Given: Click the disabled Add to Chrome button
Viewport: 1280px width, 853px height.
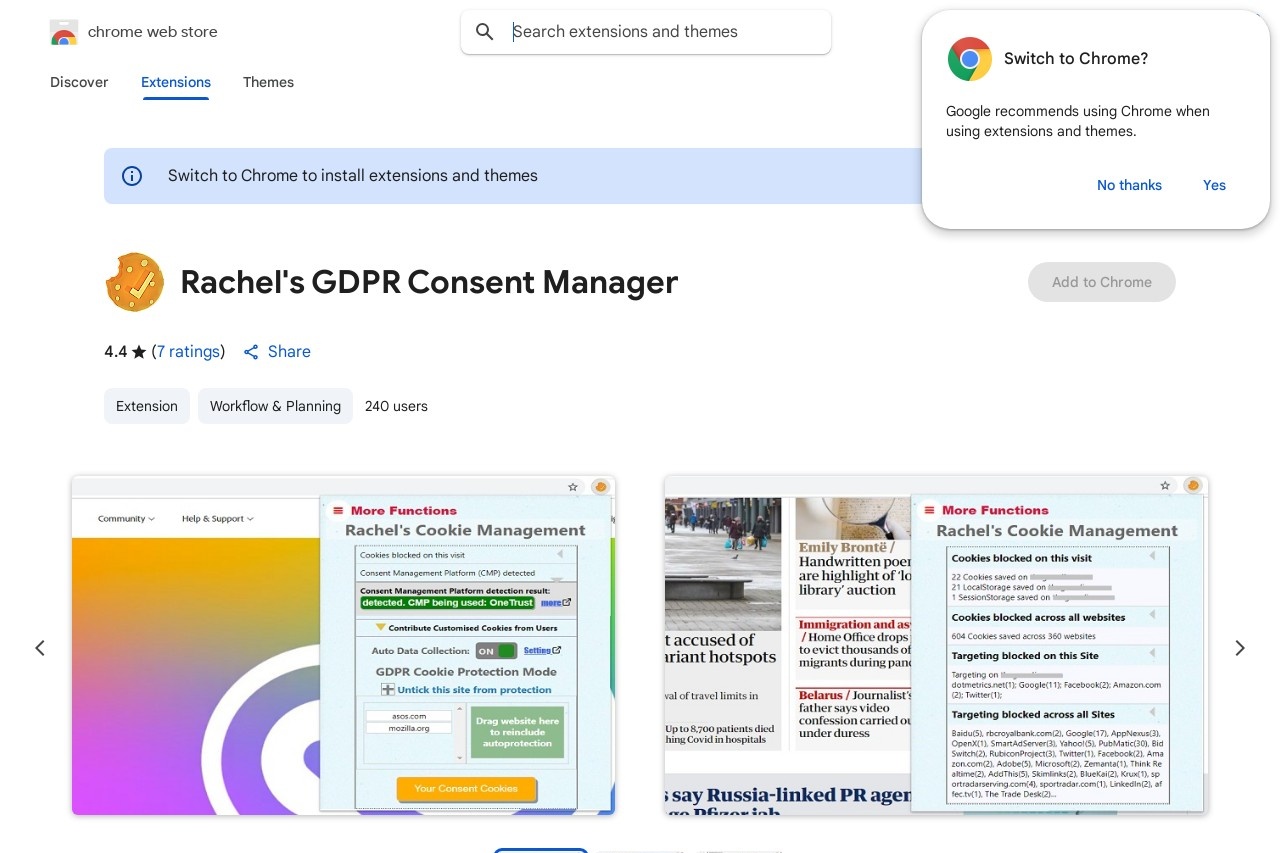Looking at the screenshot, I should point(1102,282).
